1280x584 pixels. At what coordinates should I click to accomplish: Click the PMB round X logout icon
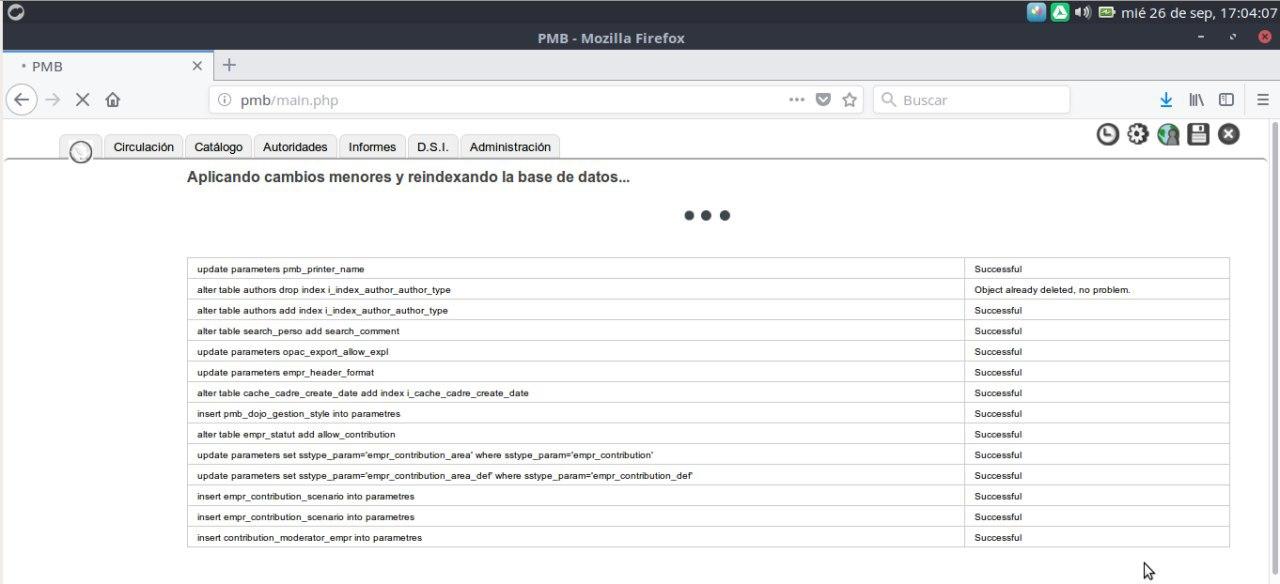click(x=1229, y=134)
